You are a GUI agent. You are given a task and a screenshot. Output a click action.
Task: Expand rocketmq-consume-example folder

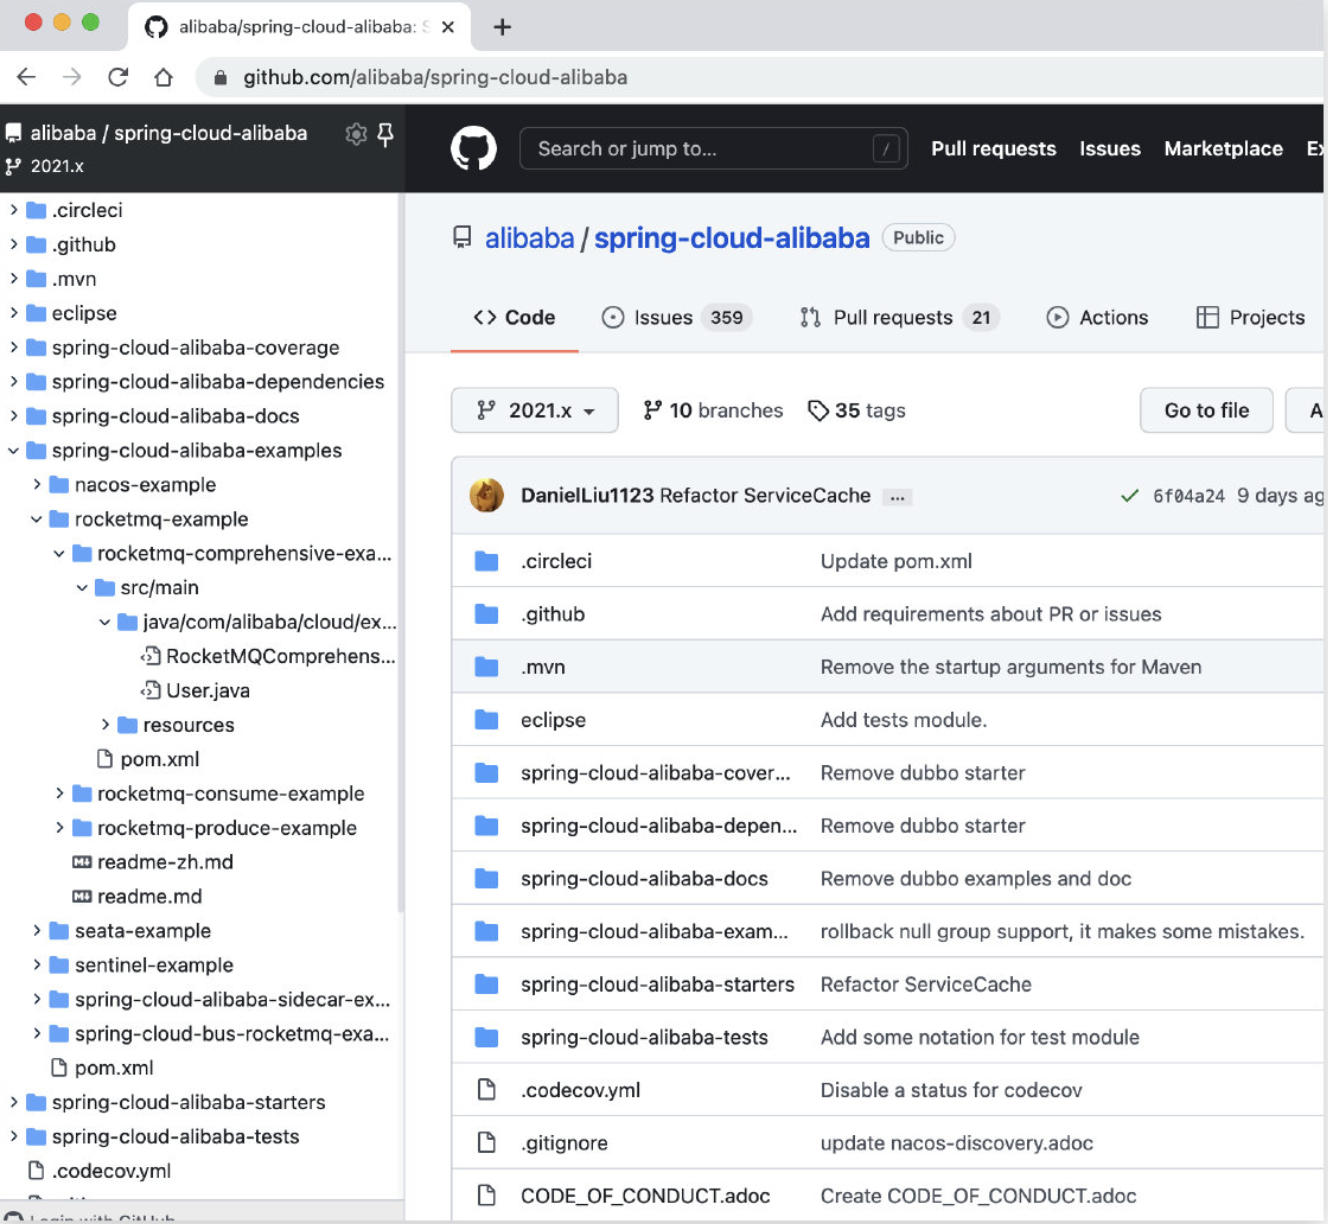tap(60, 794)
